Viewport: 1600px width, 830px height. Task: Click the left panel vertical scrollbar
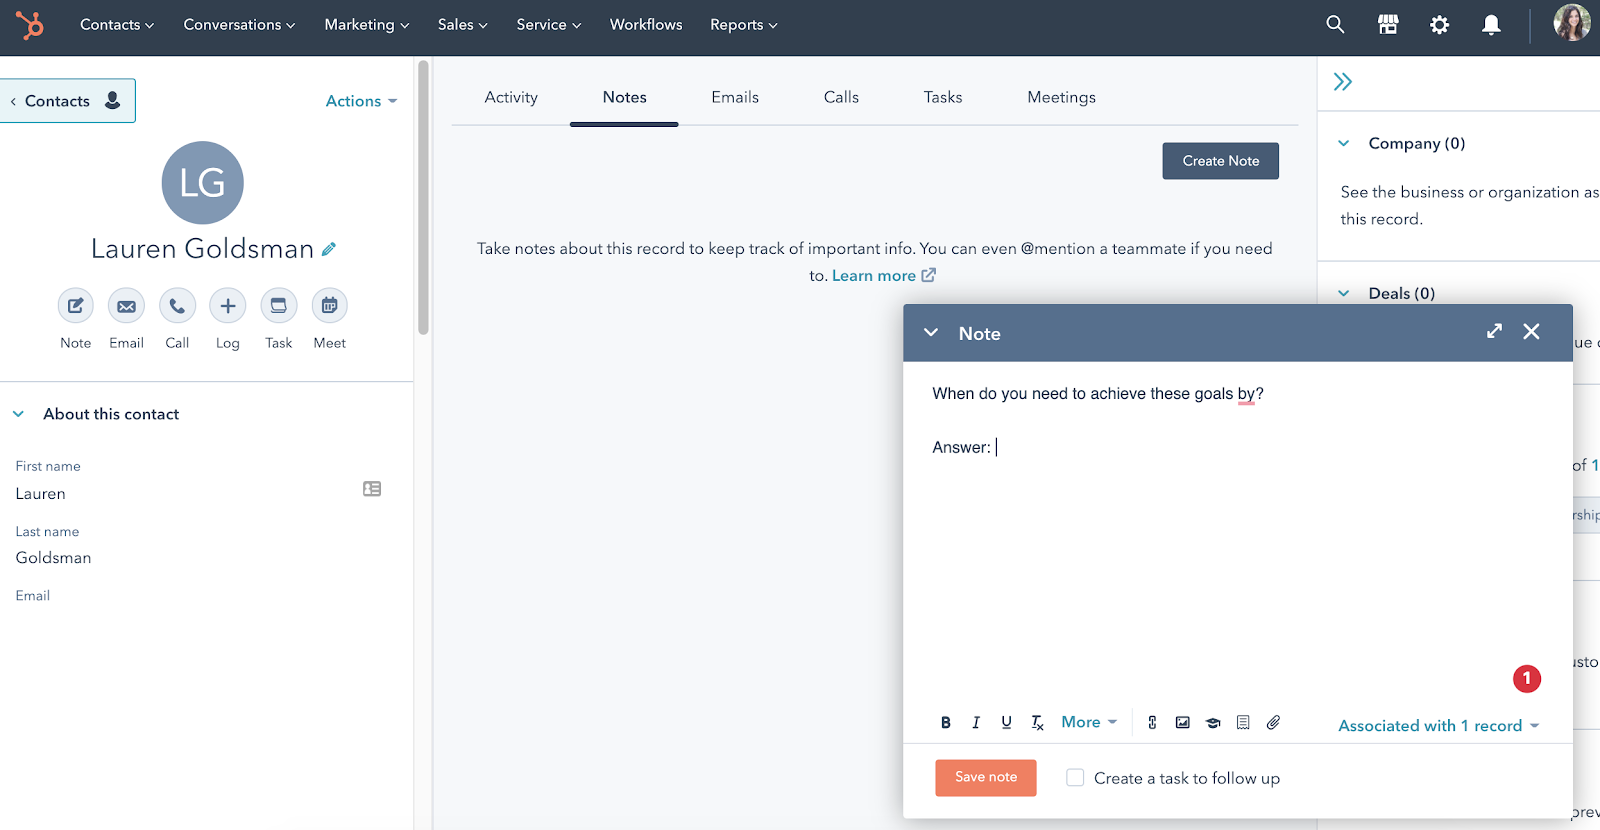(423, 198)
